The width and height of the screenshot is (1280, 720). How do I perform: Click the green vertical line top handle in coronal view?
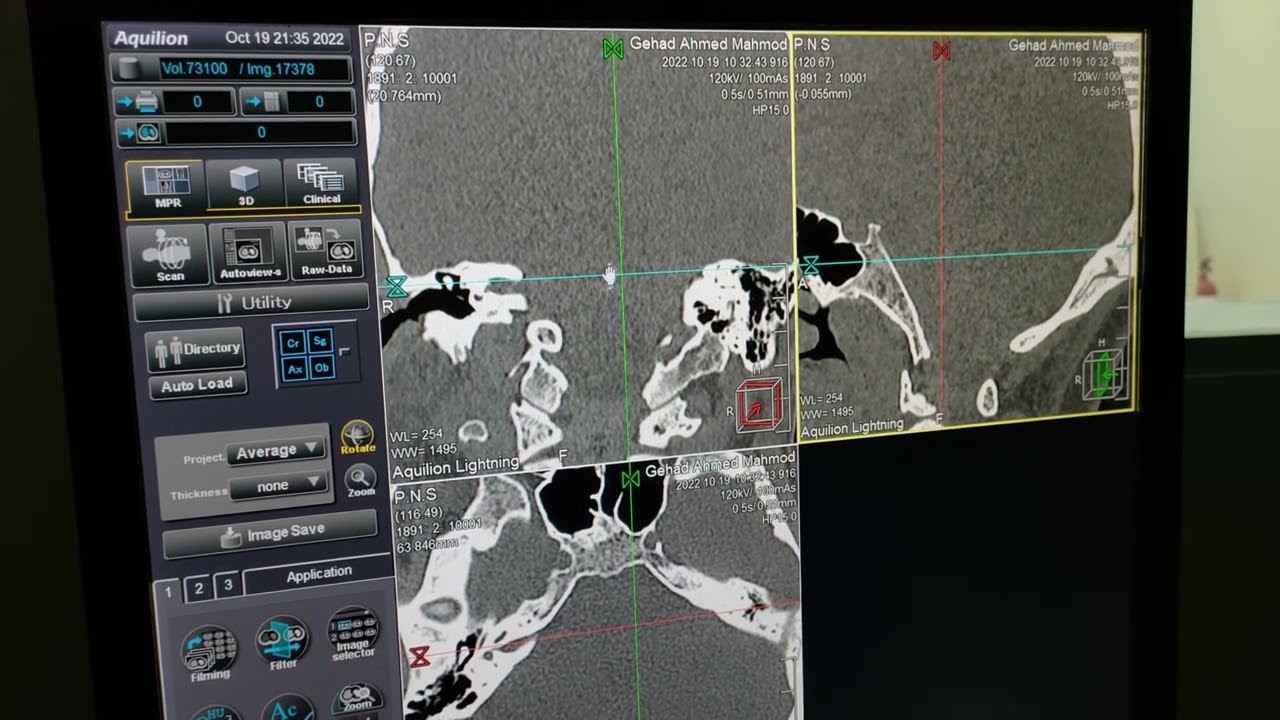[x=613, y=48]
